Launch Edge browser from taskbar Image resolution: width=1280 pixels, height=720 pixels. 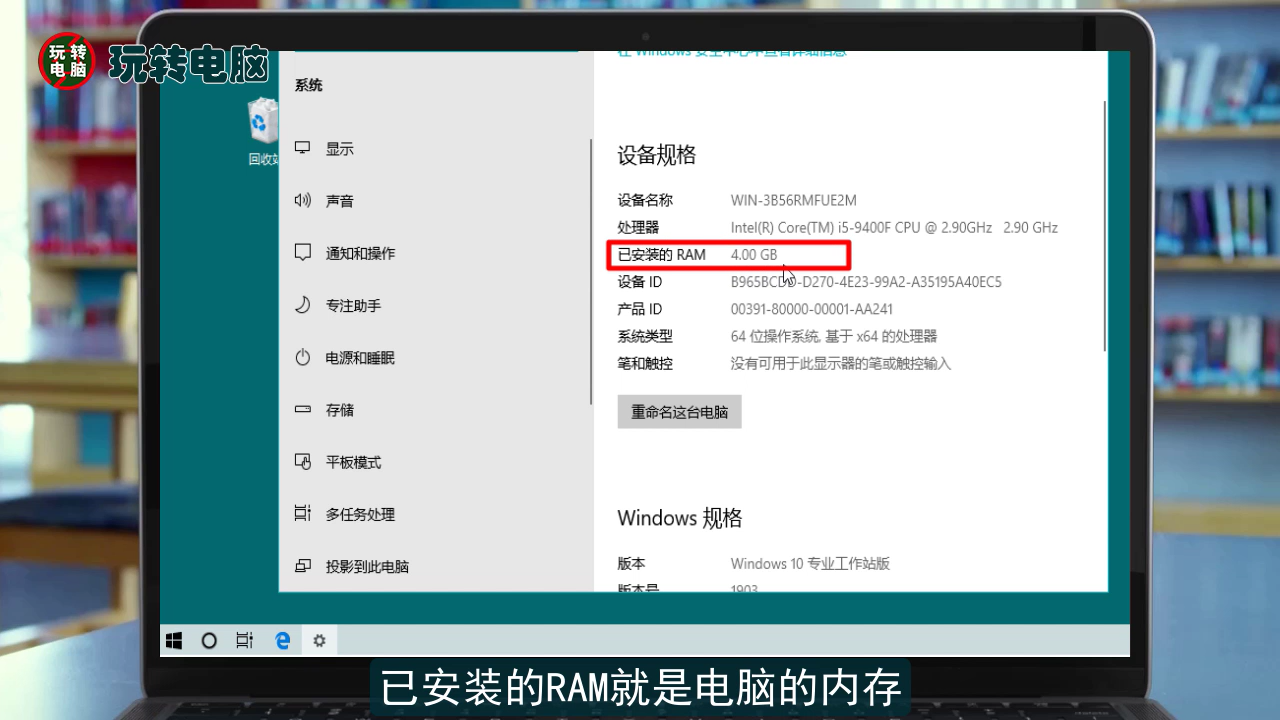coord(282,641)
